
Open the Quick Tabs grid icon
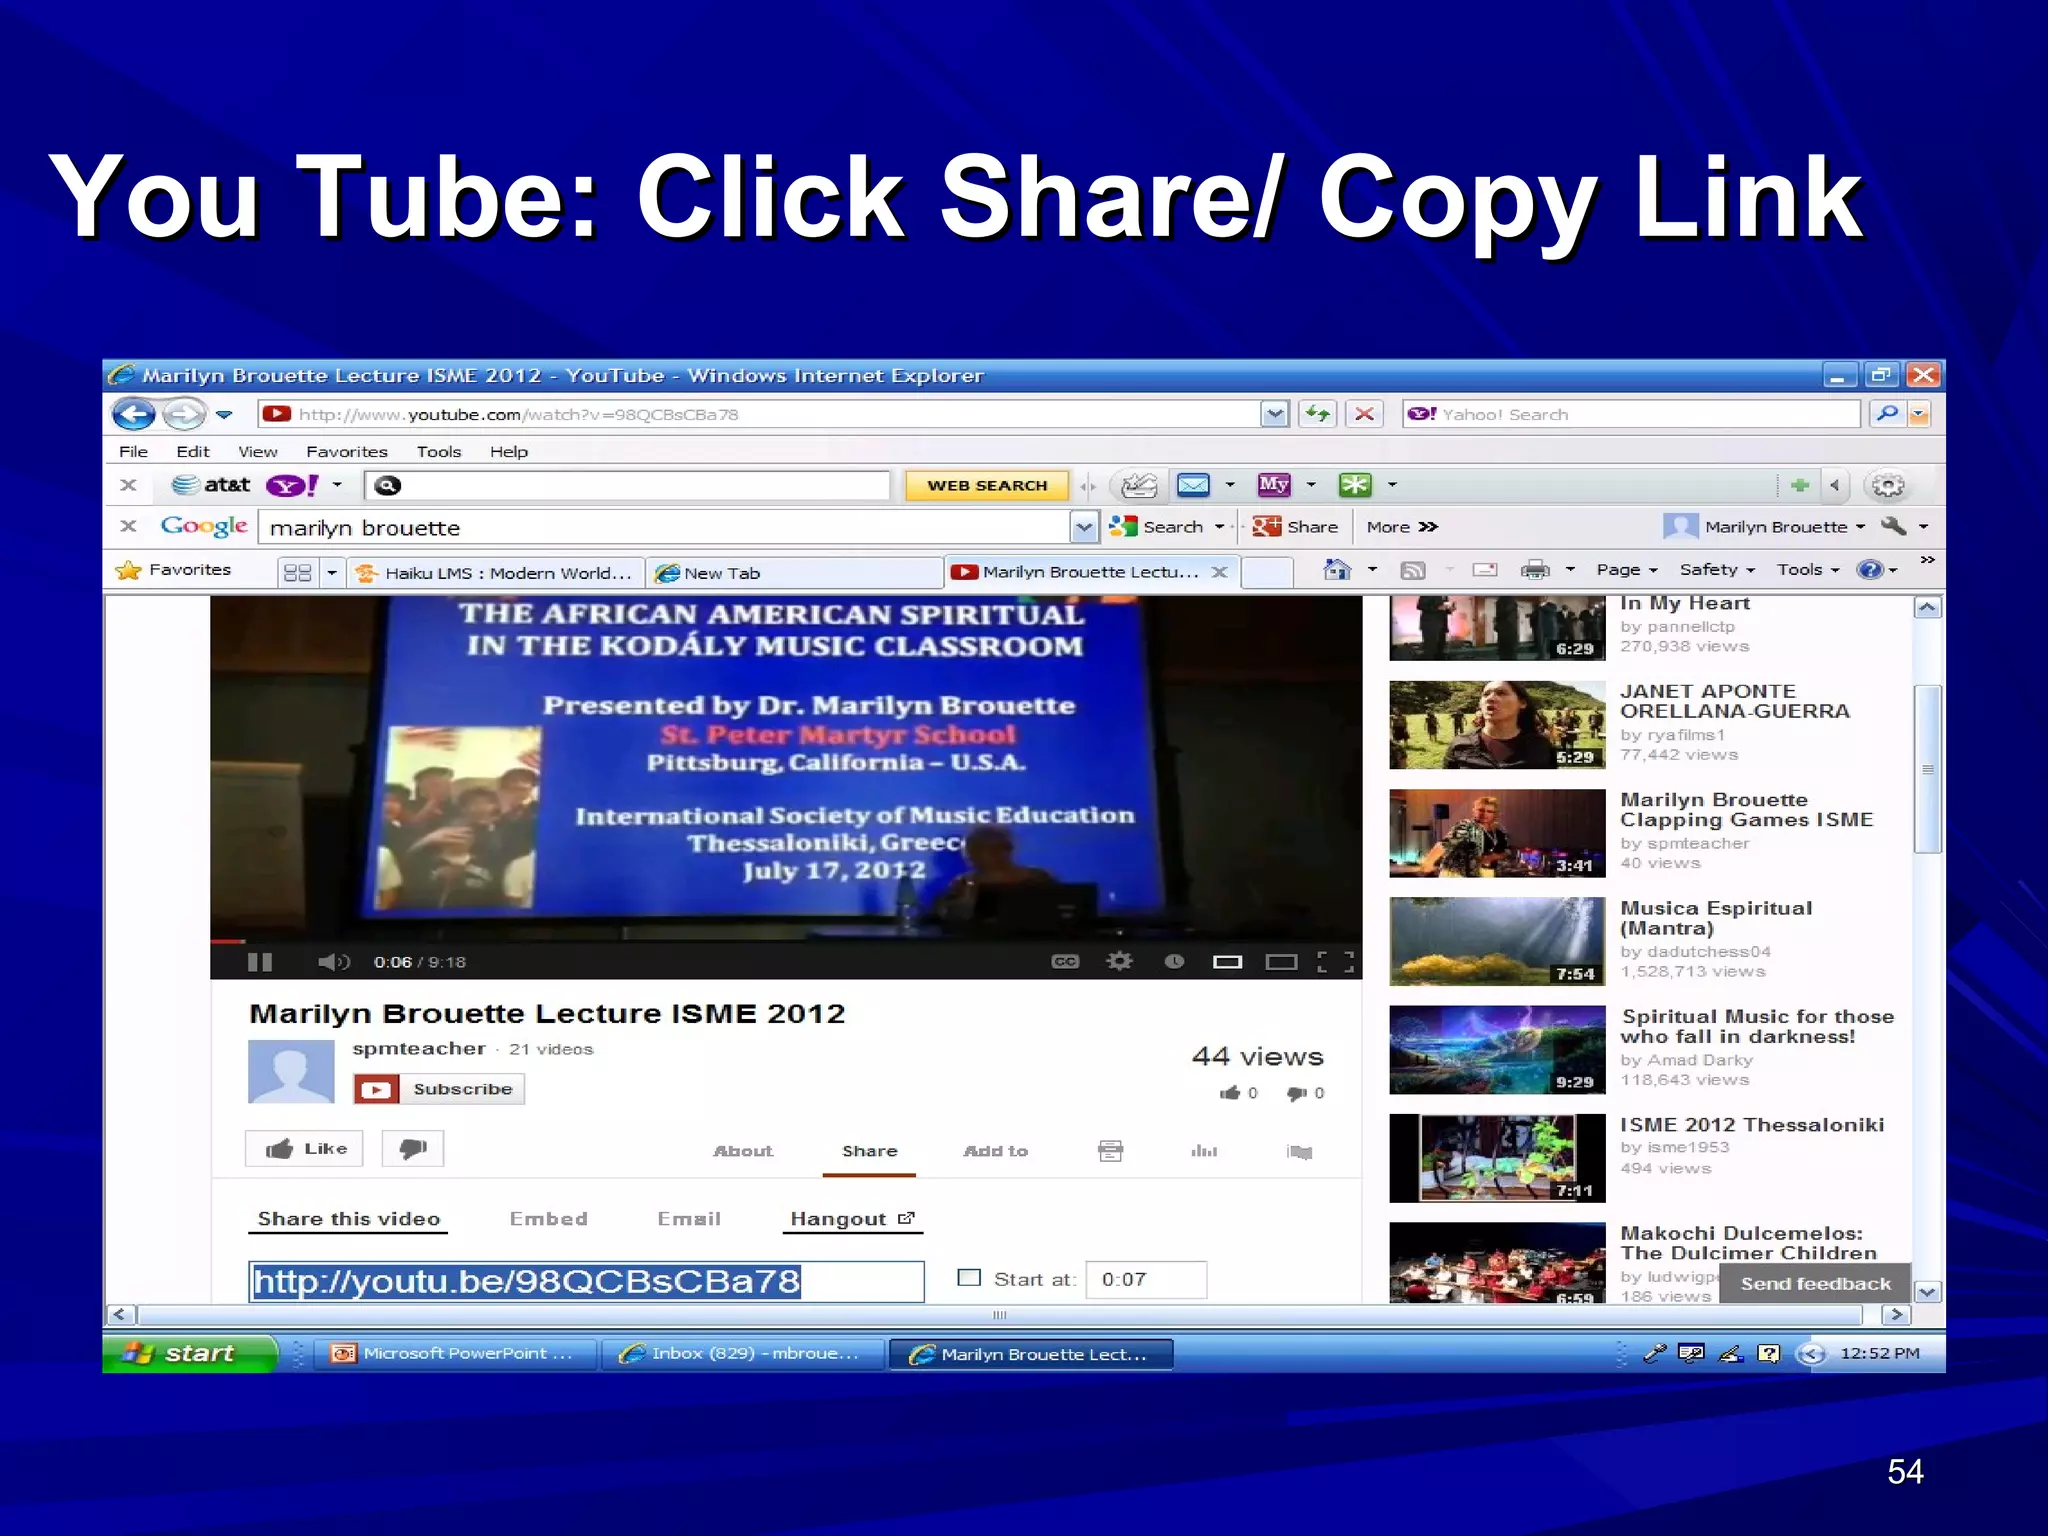point(298,572)
